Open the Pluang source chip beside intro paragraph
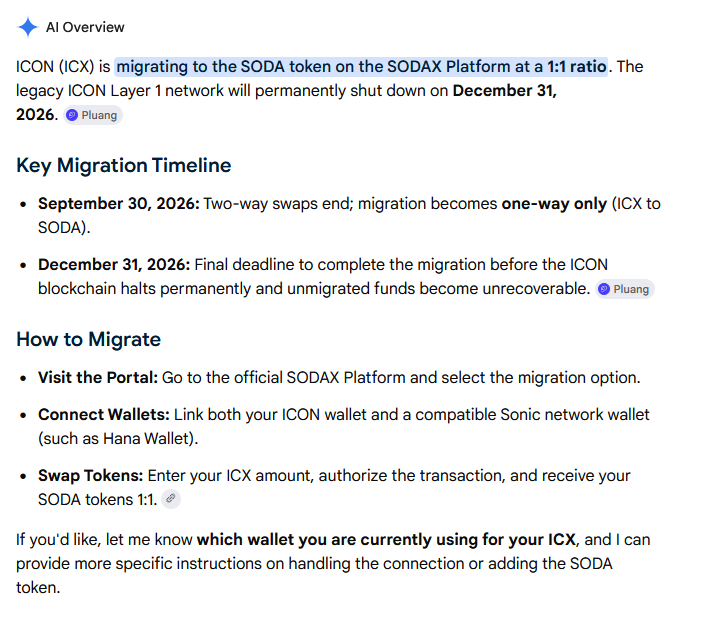 (x=93, y=115)
